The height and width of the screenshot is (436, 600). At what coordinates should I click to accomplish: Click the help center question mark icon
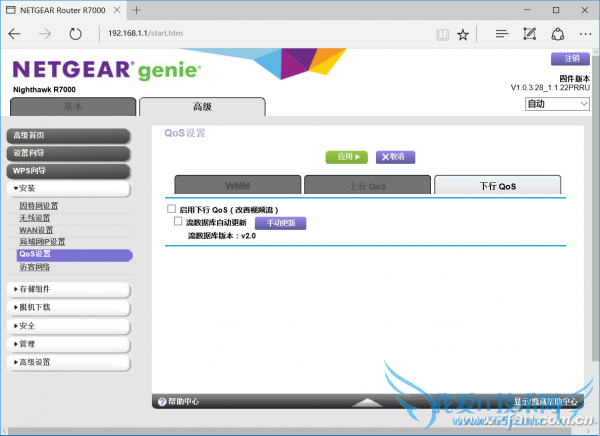(162, 402)
